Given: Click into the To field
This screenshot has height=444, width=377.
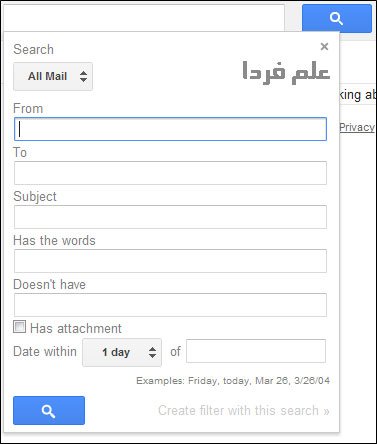Looking at the screenshot, I should [x=170, y=173].
